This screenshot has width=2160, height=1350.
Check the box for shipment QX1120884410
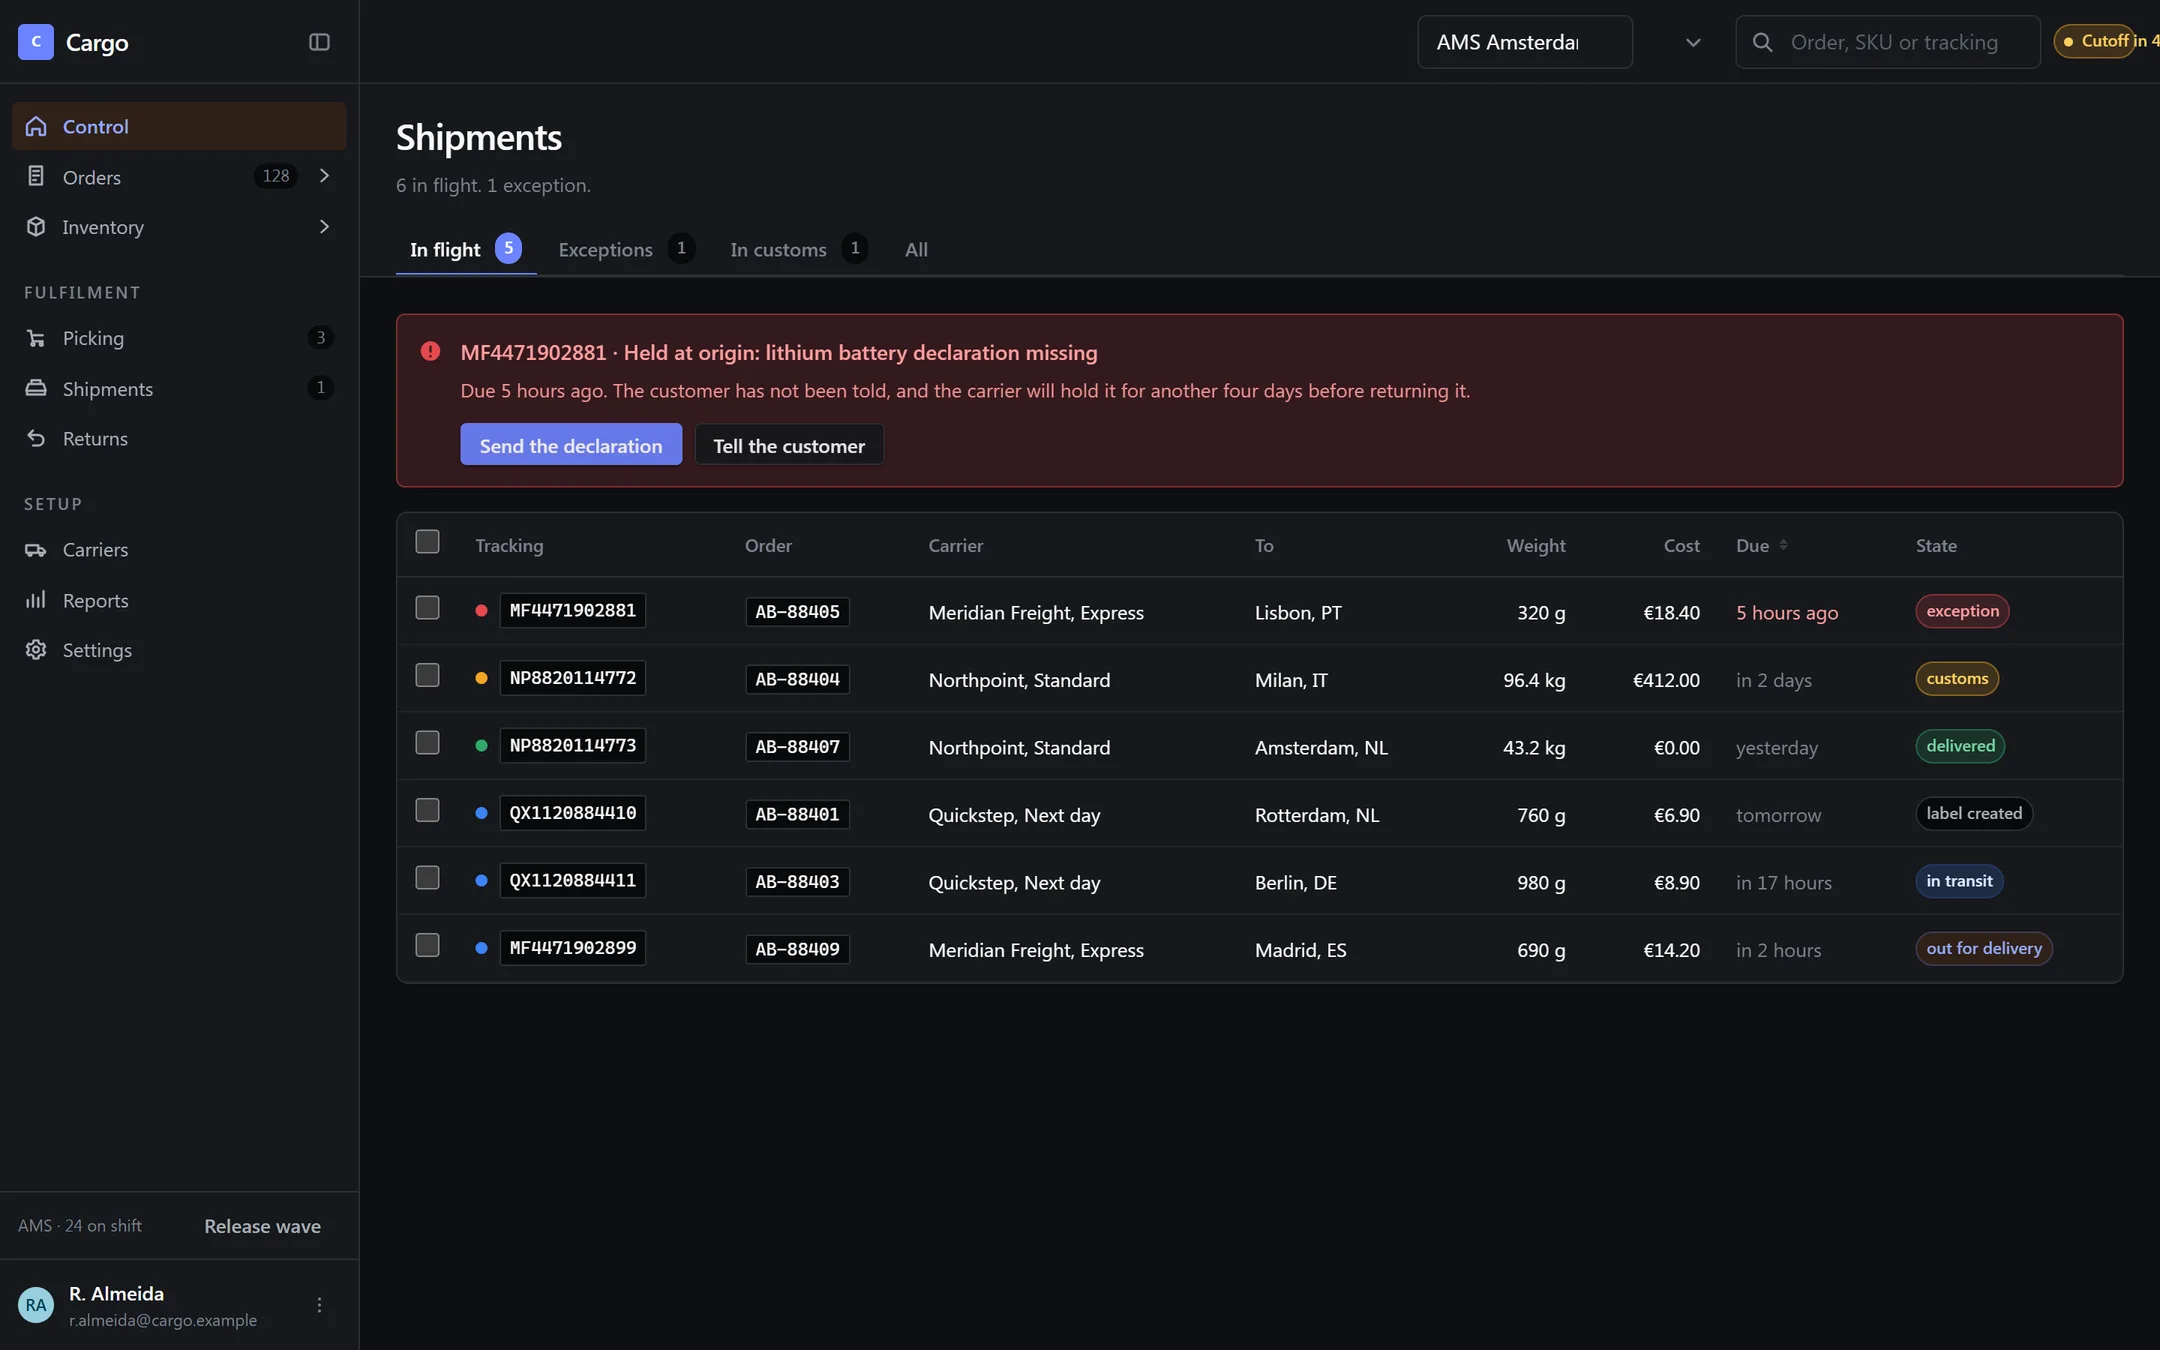point(427,810)
